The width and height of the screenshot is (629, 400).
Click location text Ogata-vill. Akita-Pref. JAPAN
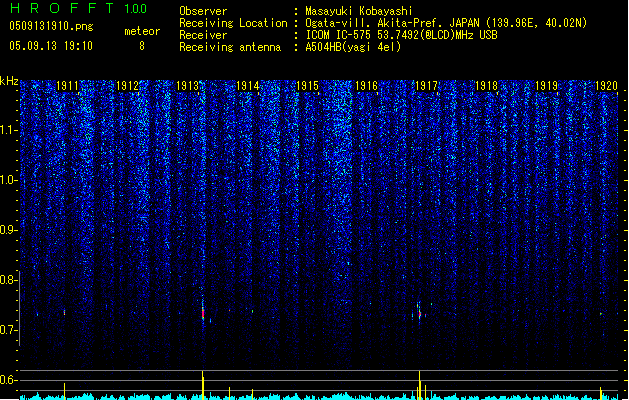tap(392, 23)
